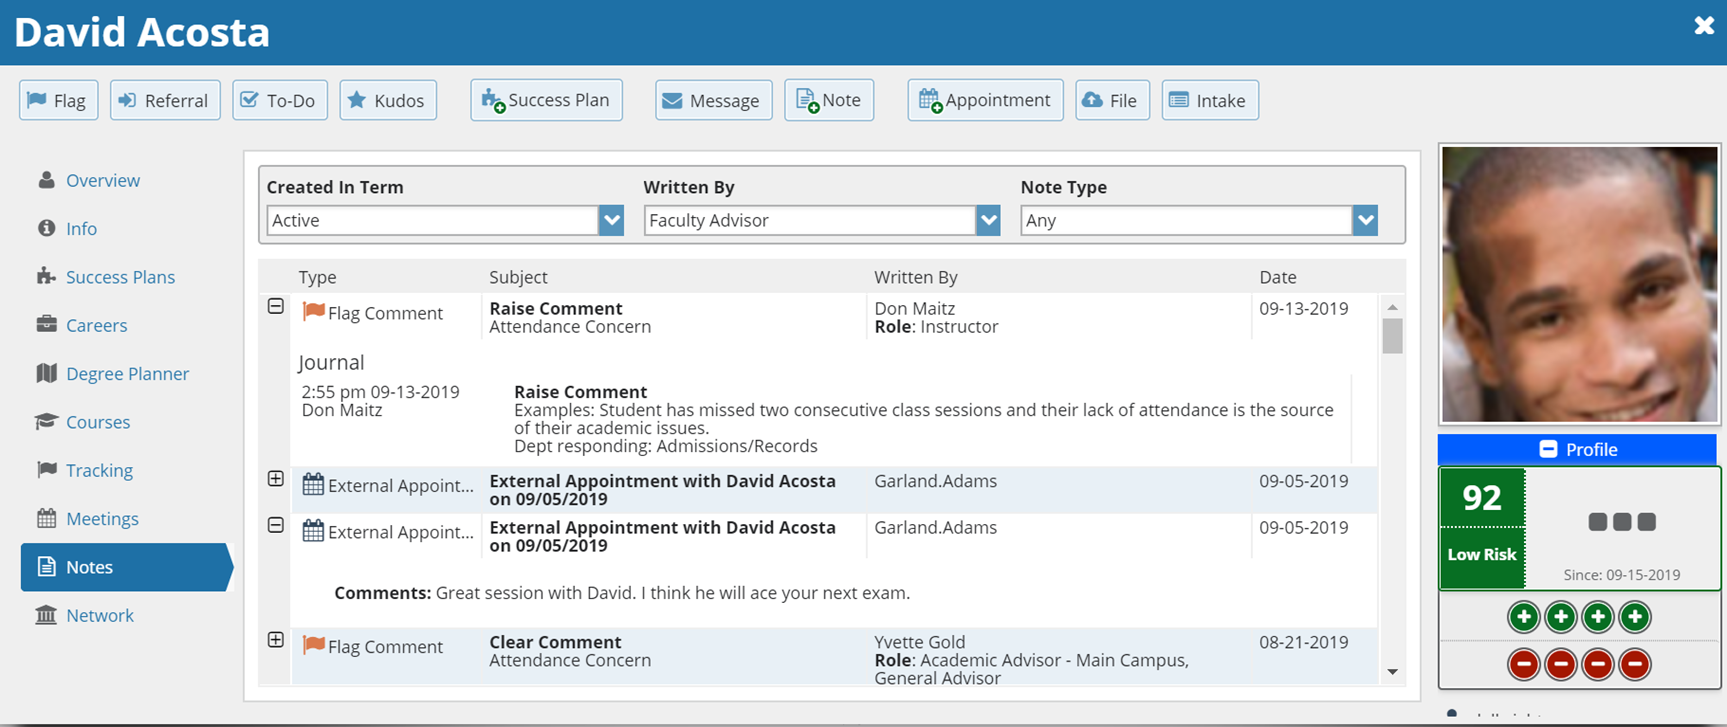
Task: Expand the 08-21-2019 Clear Comment row
Action: coord(276,640)
